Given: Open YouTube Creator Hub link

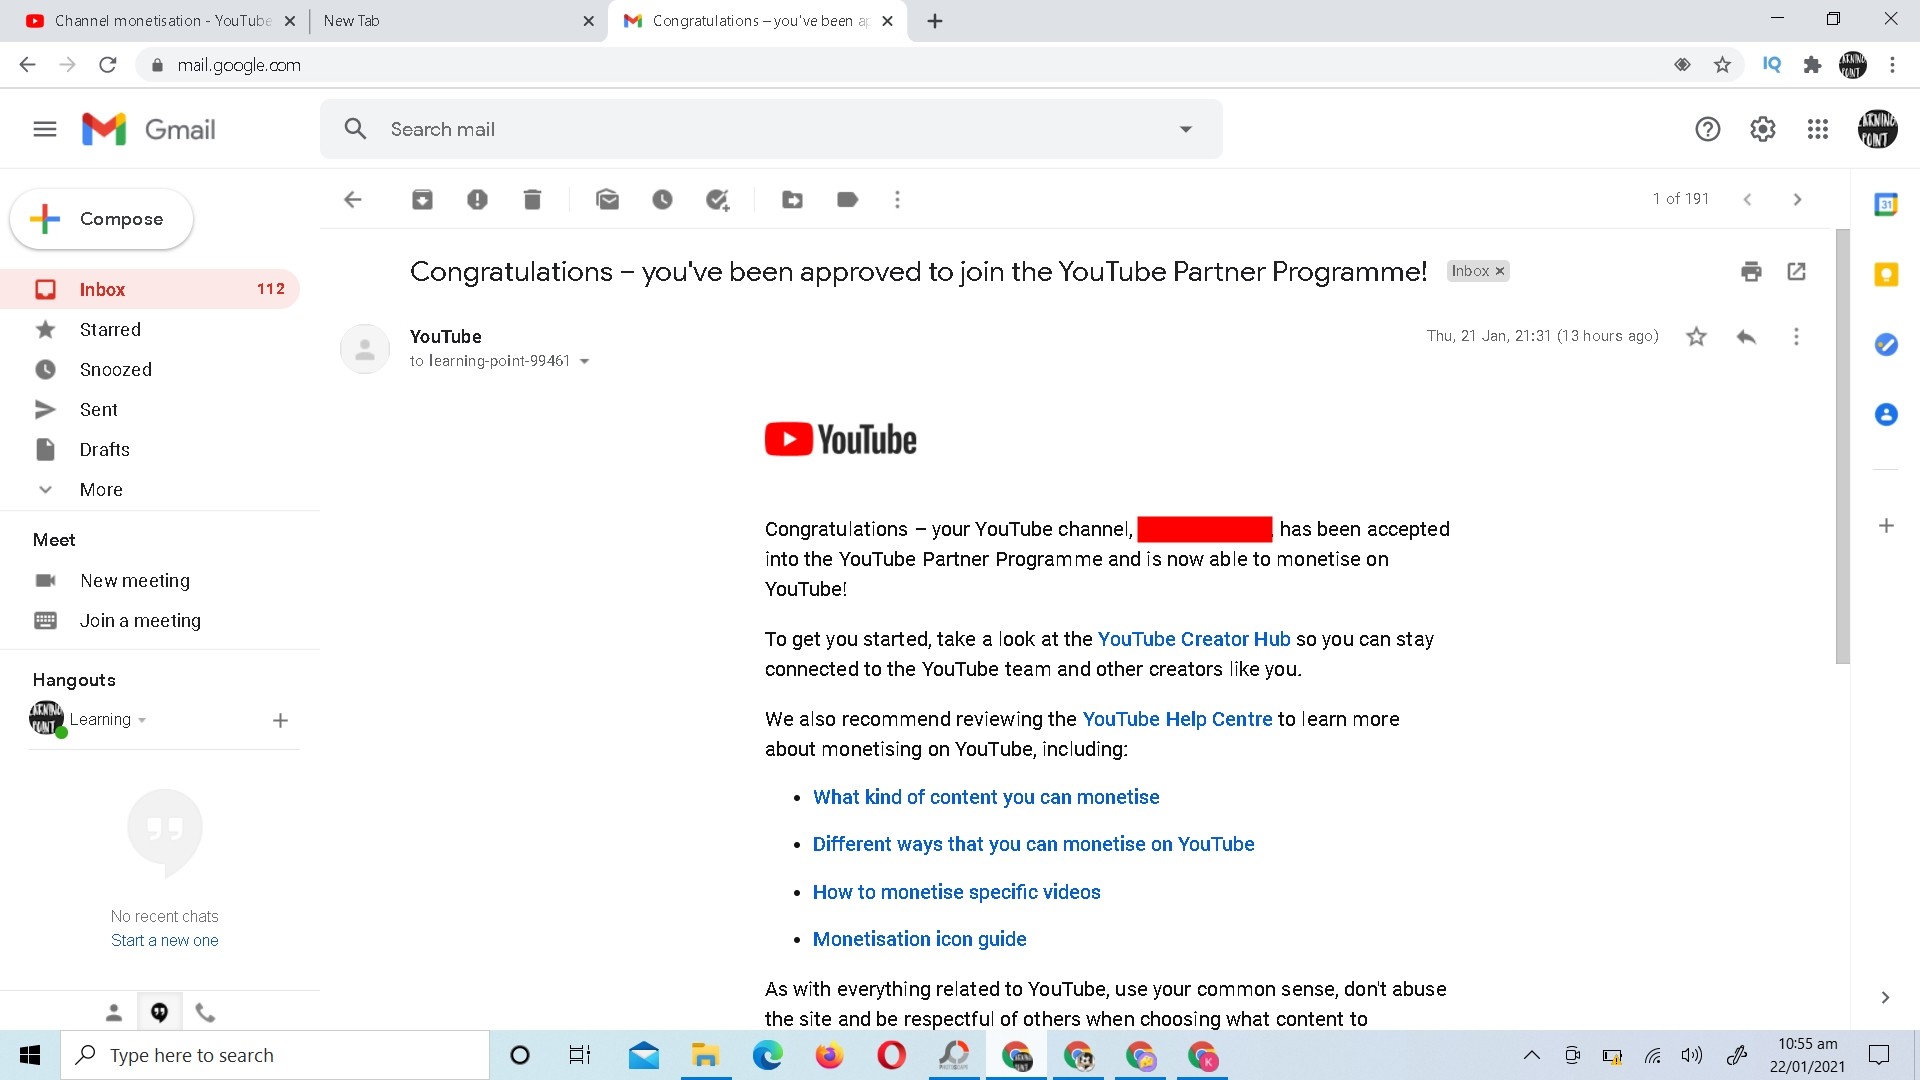Looking at the screenshot, I should click(x=1194, y=639).
